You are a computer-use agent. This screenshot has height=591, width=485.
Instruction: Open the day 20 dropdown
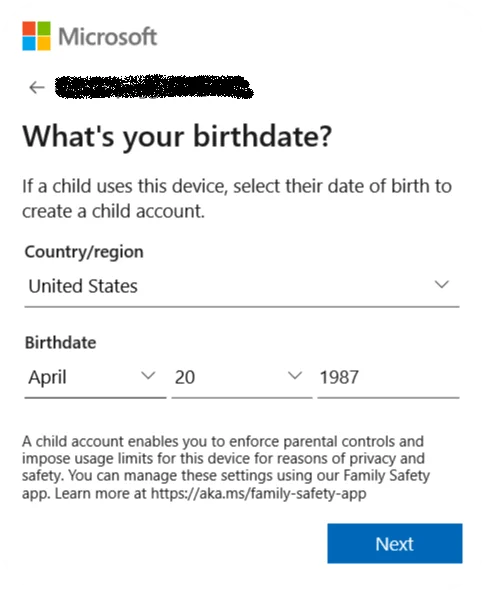[242, 377]
